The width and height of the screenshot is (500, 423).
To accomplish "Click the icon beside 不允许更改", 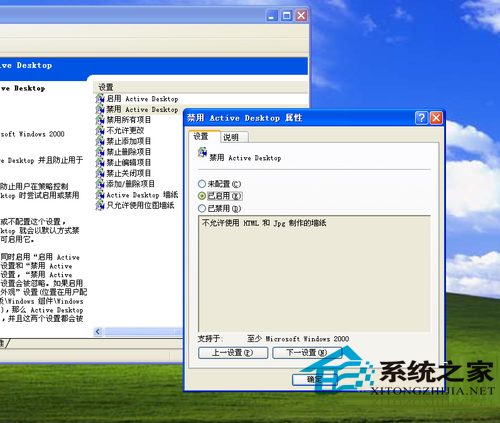I will point(100,131).
